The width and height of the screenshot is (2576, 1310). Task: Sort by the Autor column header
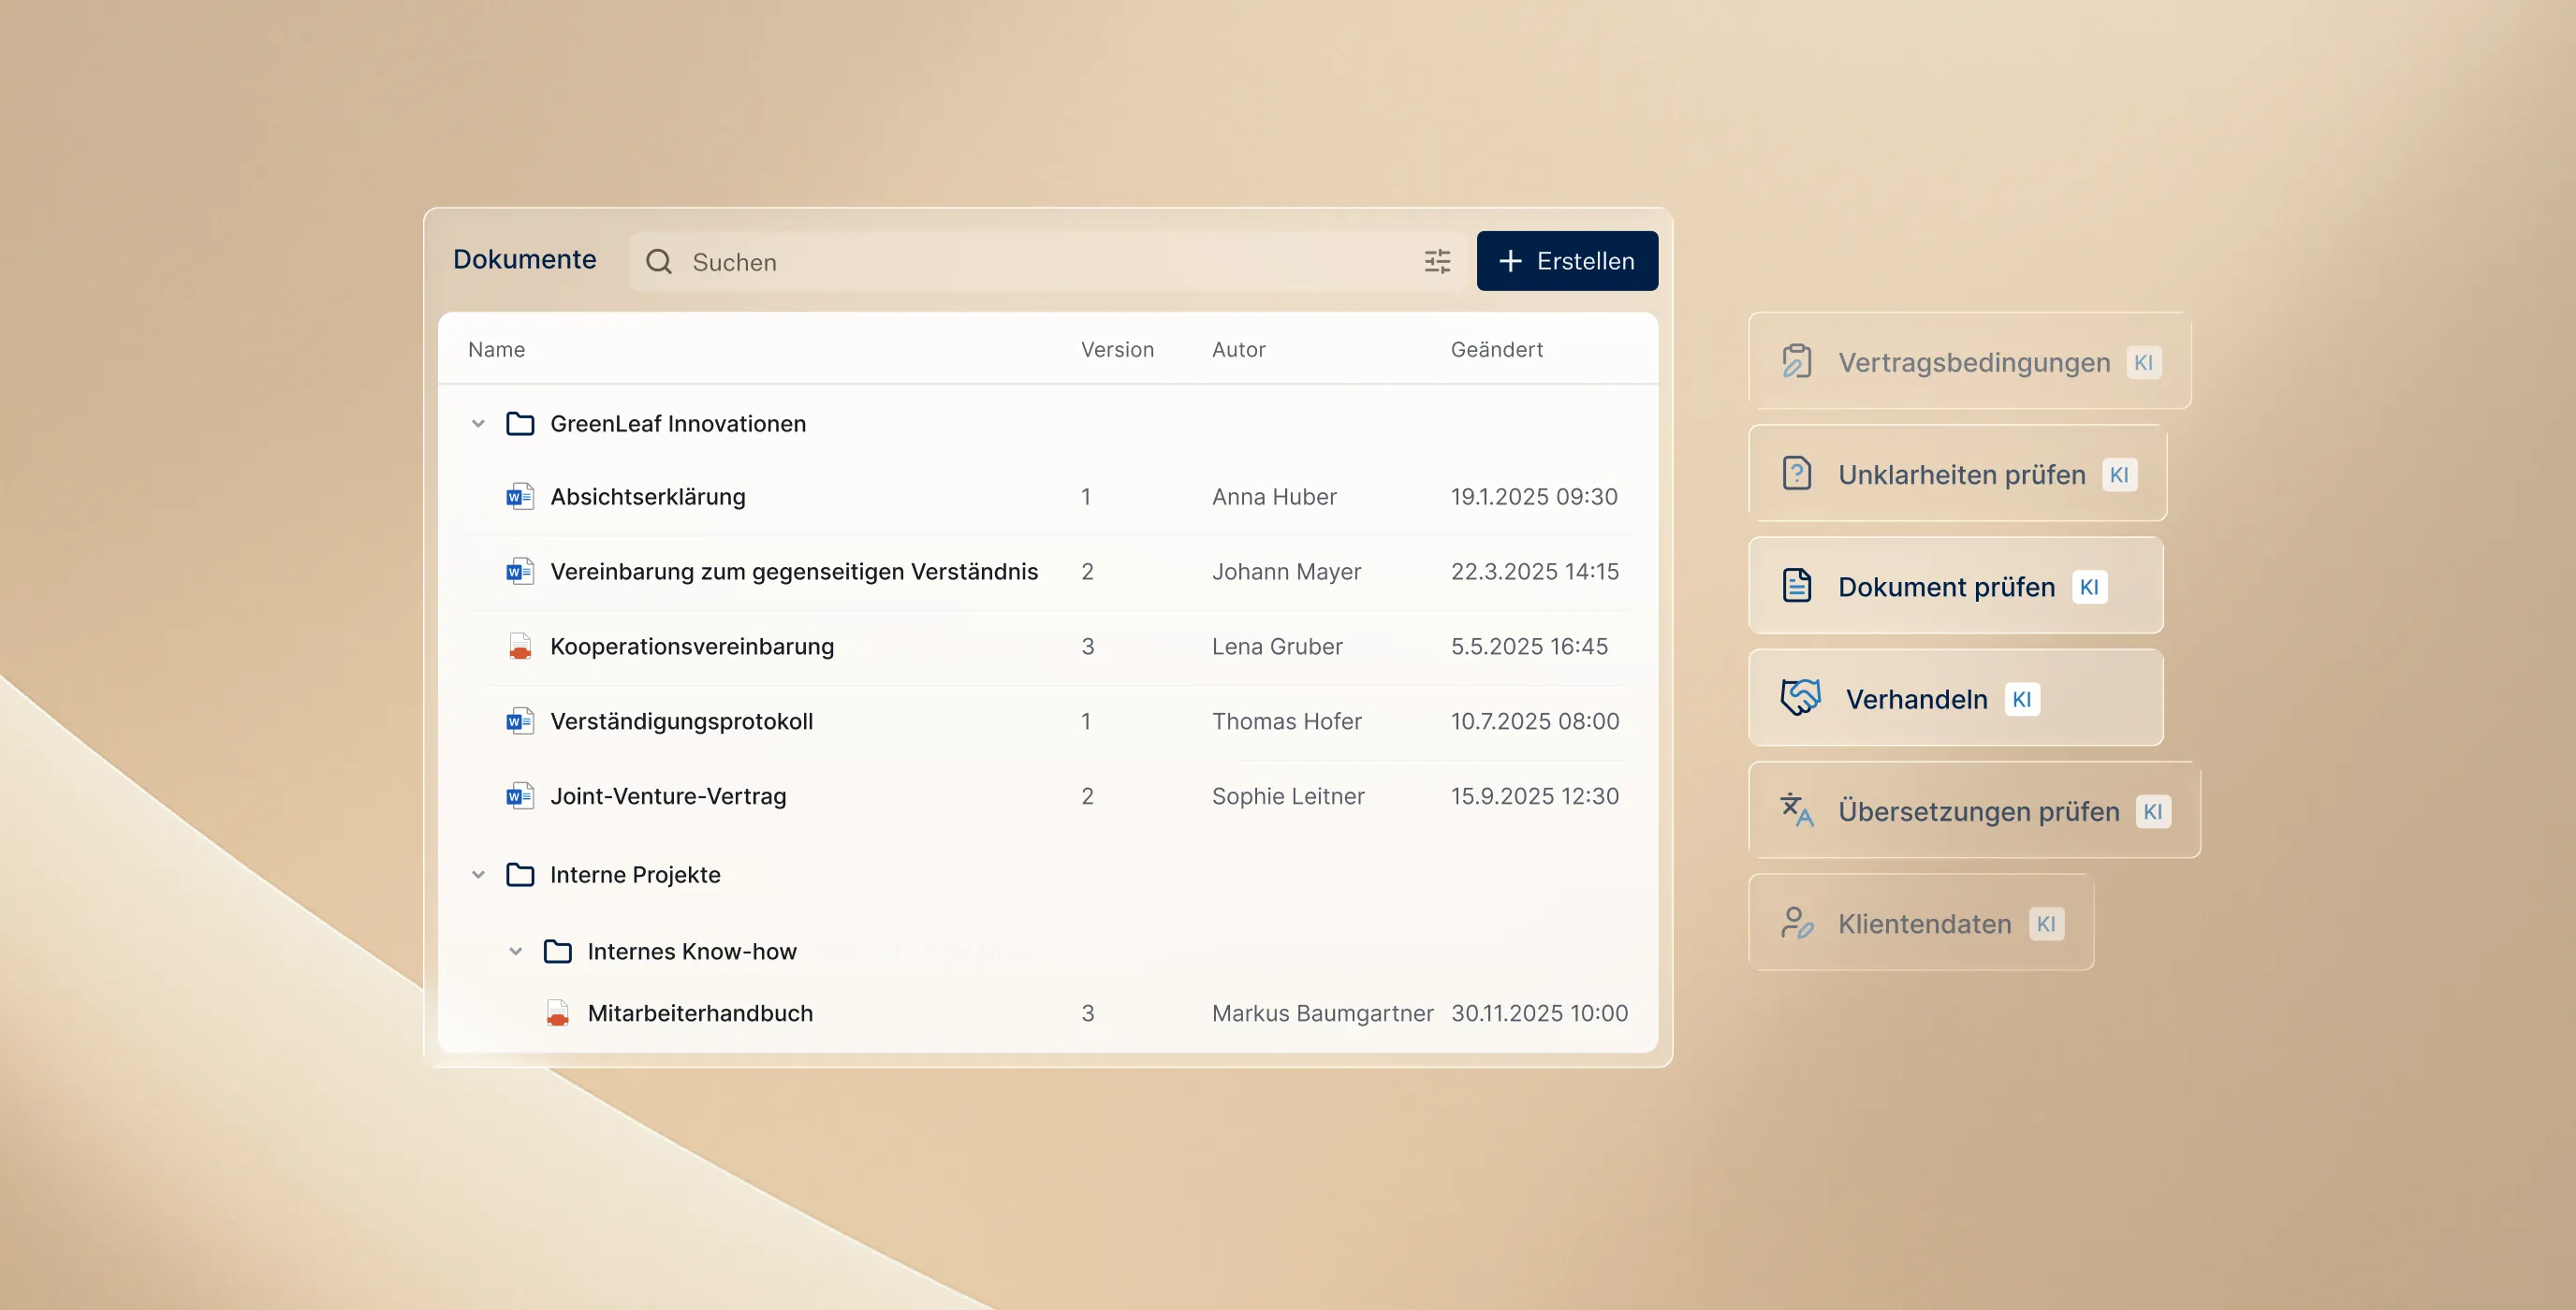tap(1238, 350)
